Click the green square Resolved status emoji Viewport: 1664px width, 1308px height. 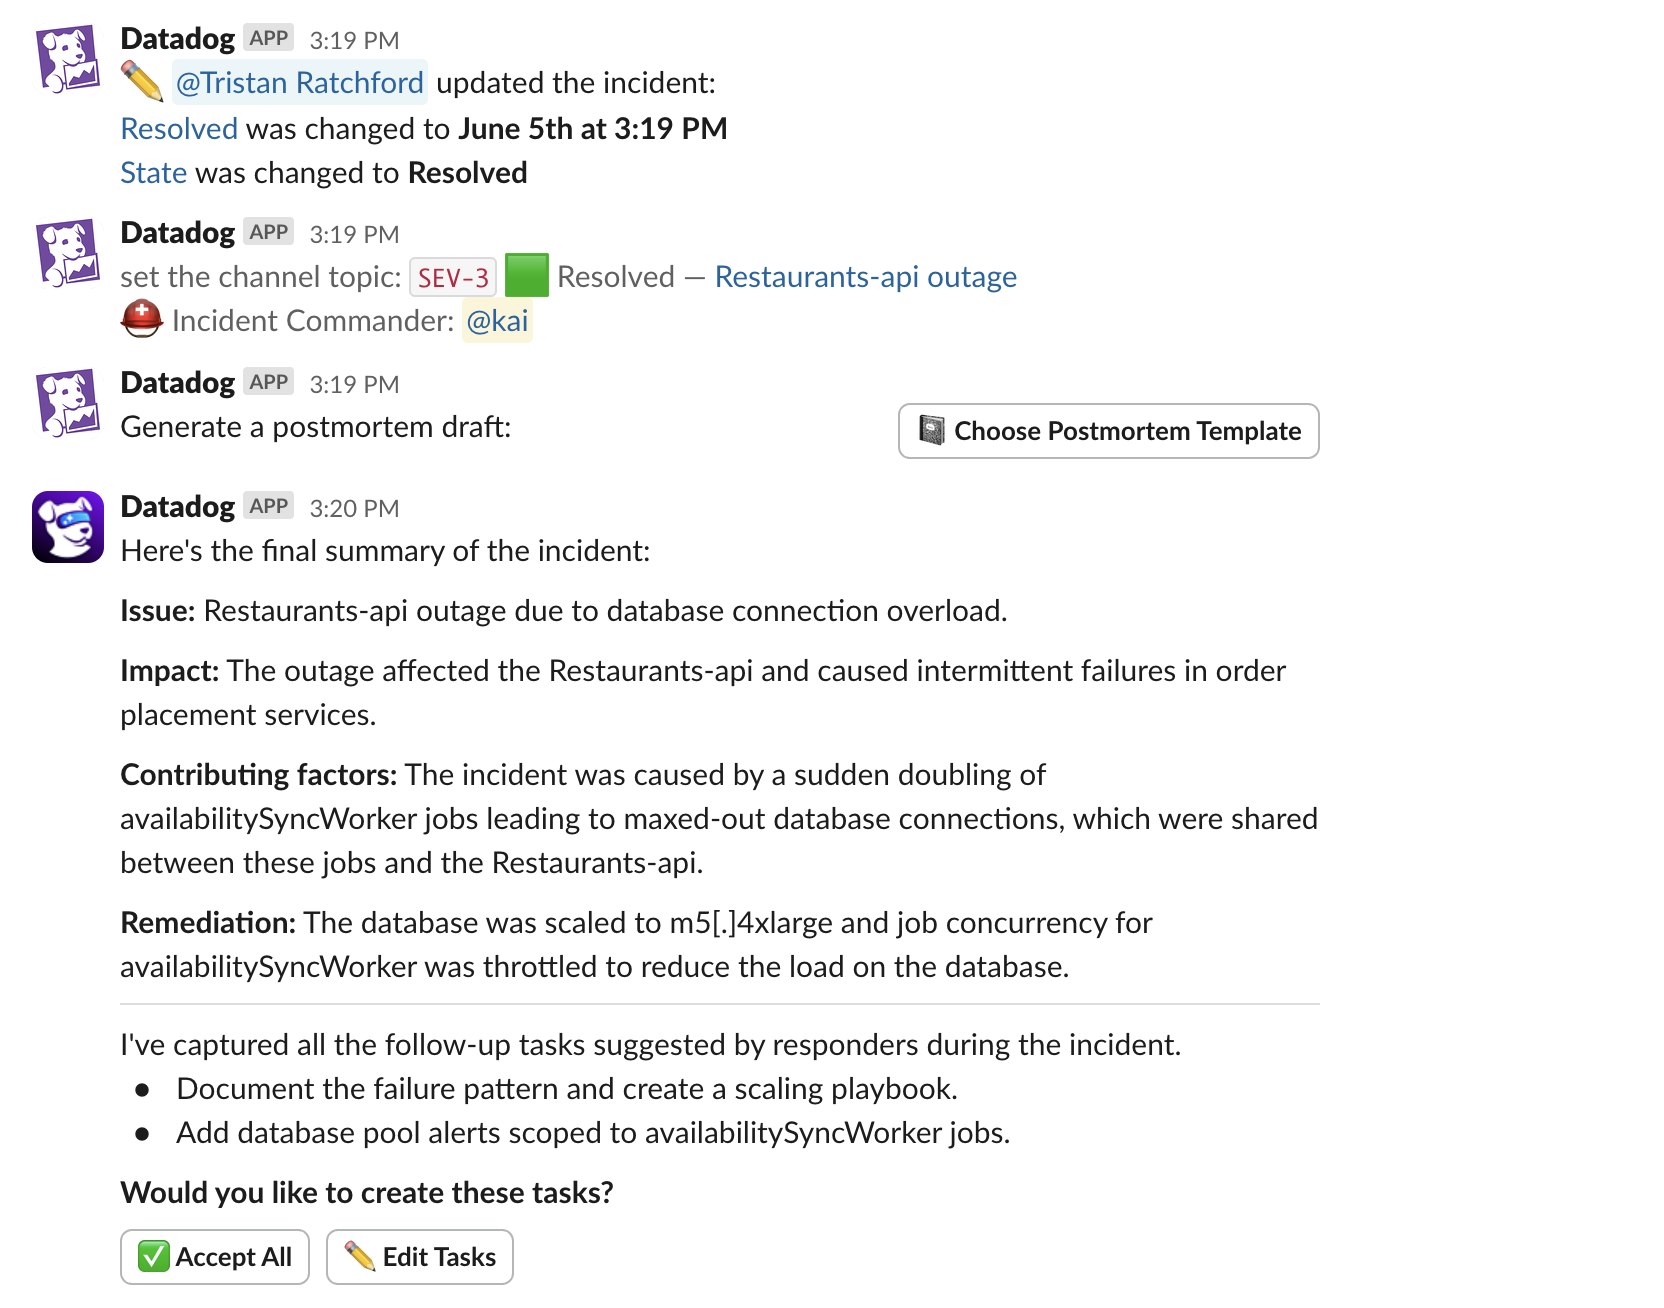[x=527, y=276]
